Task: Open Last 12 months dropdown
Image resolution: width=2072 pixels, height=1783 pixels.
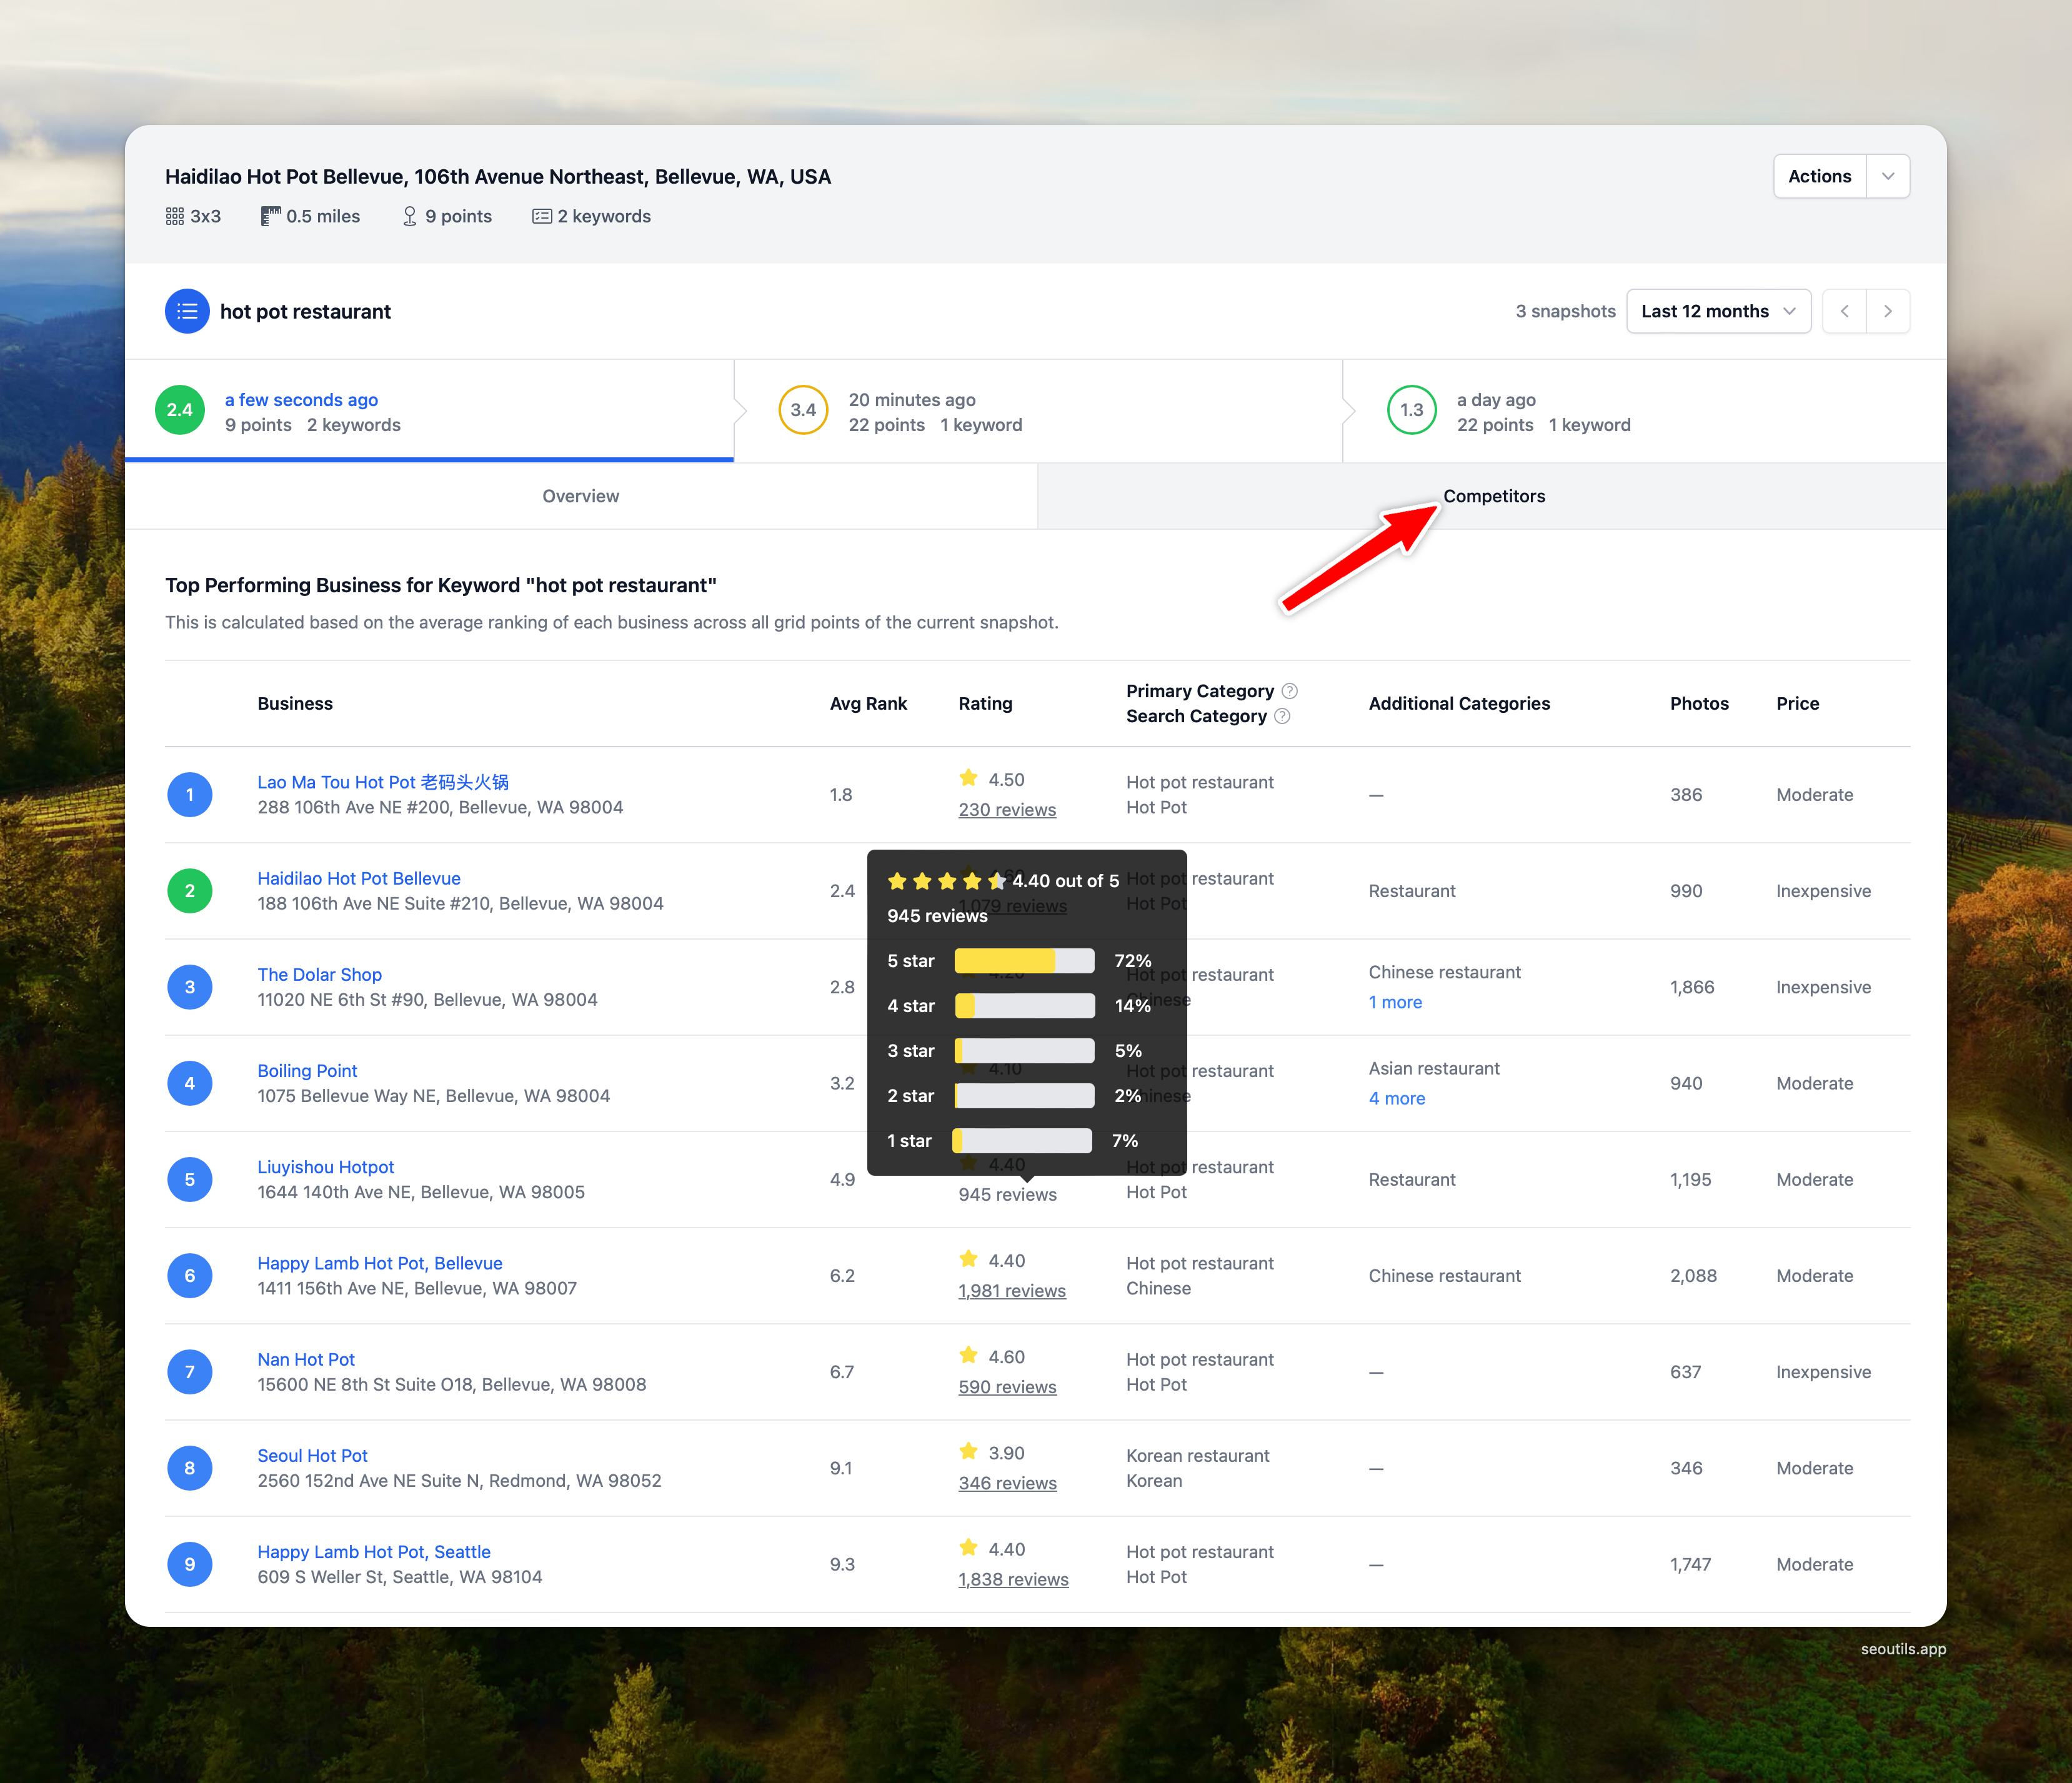Action: point(1717,311)
